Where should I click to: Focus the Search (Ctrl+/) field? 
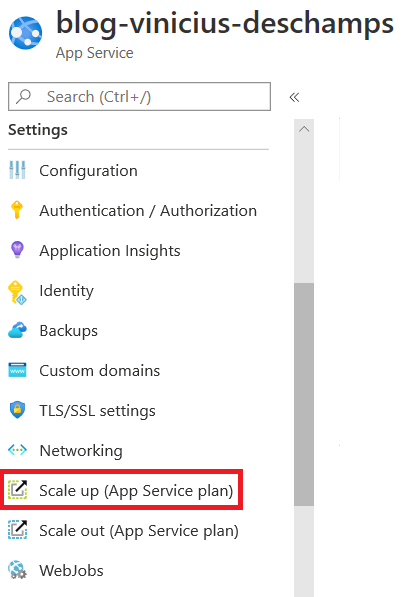point(139,96)
